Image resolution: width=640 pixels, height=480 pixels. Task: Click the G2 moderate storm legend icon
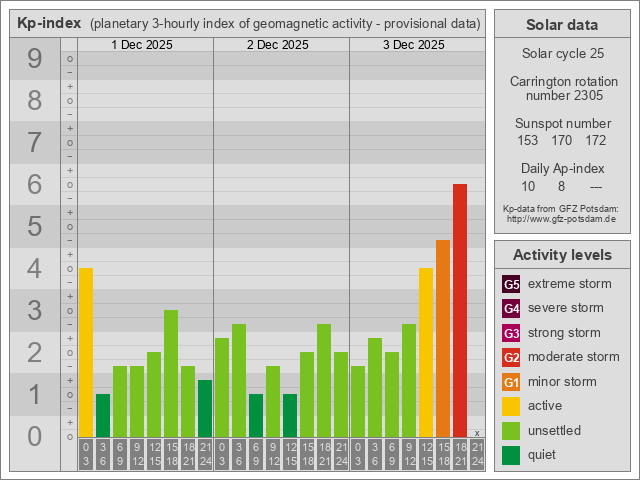pyautogui.click(x=511, y=357)
